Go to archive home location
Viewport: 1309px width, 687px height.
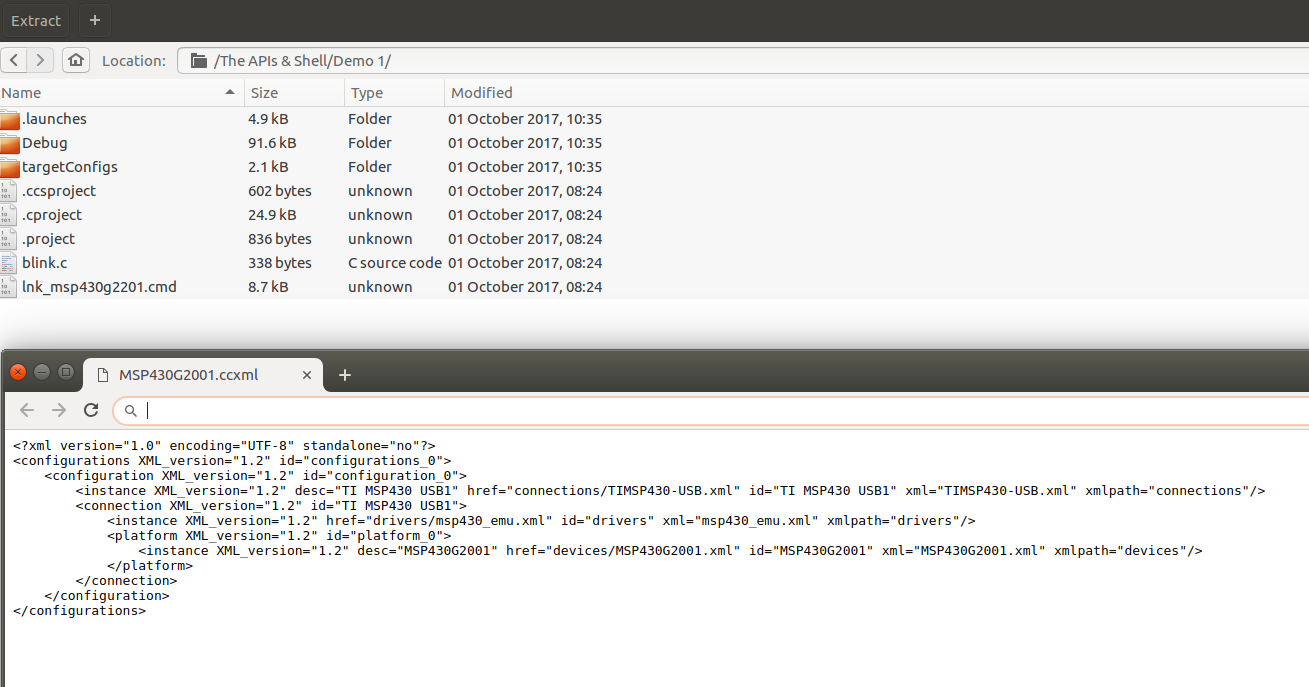(75, 60)
